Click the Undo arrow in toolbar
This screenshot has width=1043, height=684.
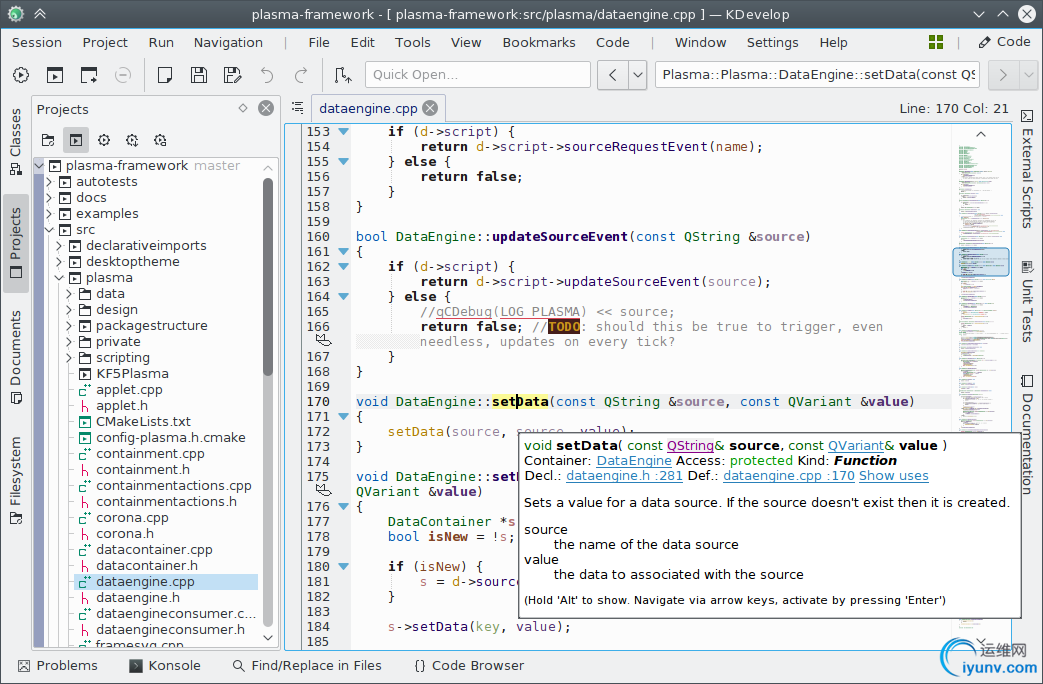(x=266, y=75)
